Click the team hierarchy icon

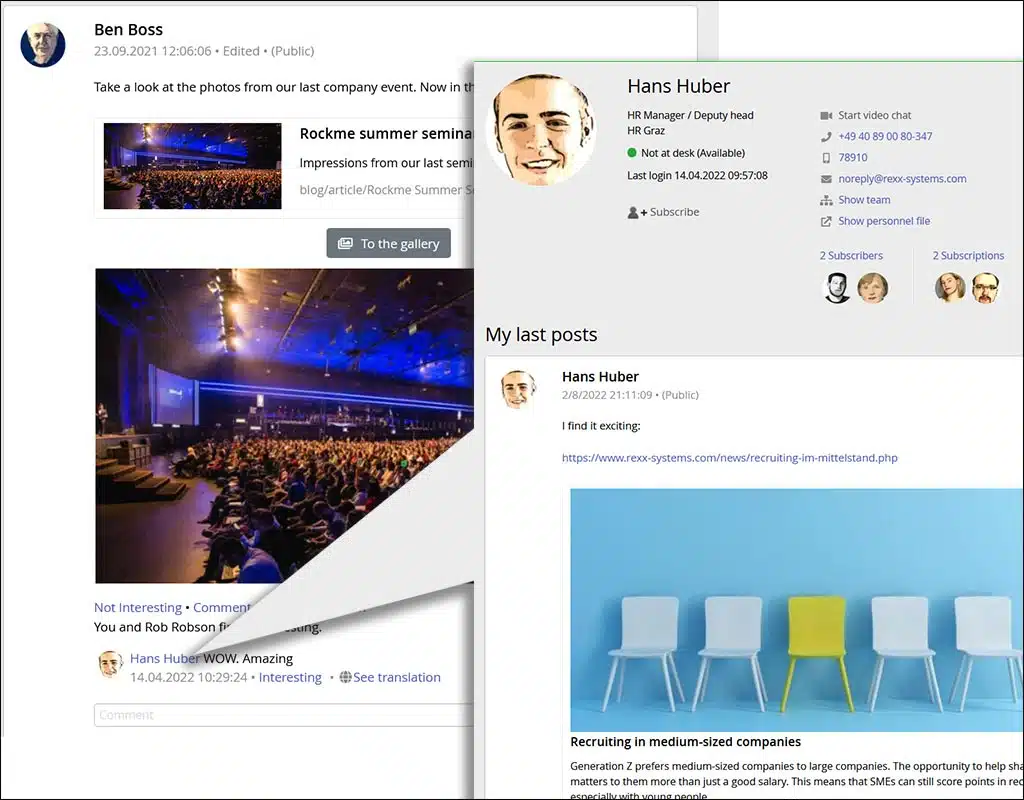click(826, 200)
